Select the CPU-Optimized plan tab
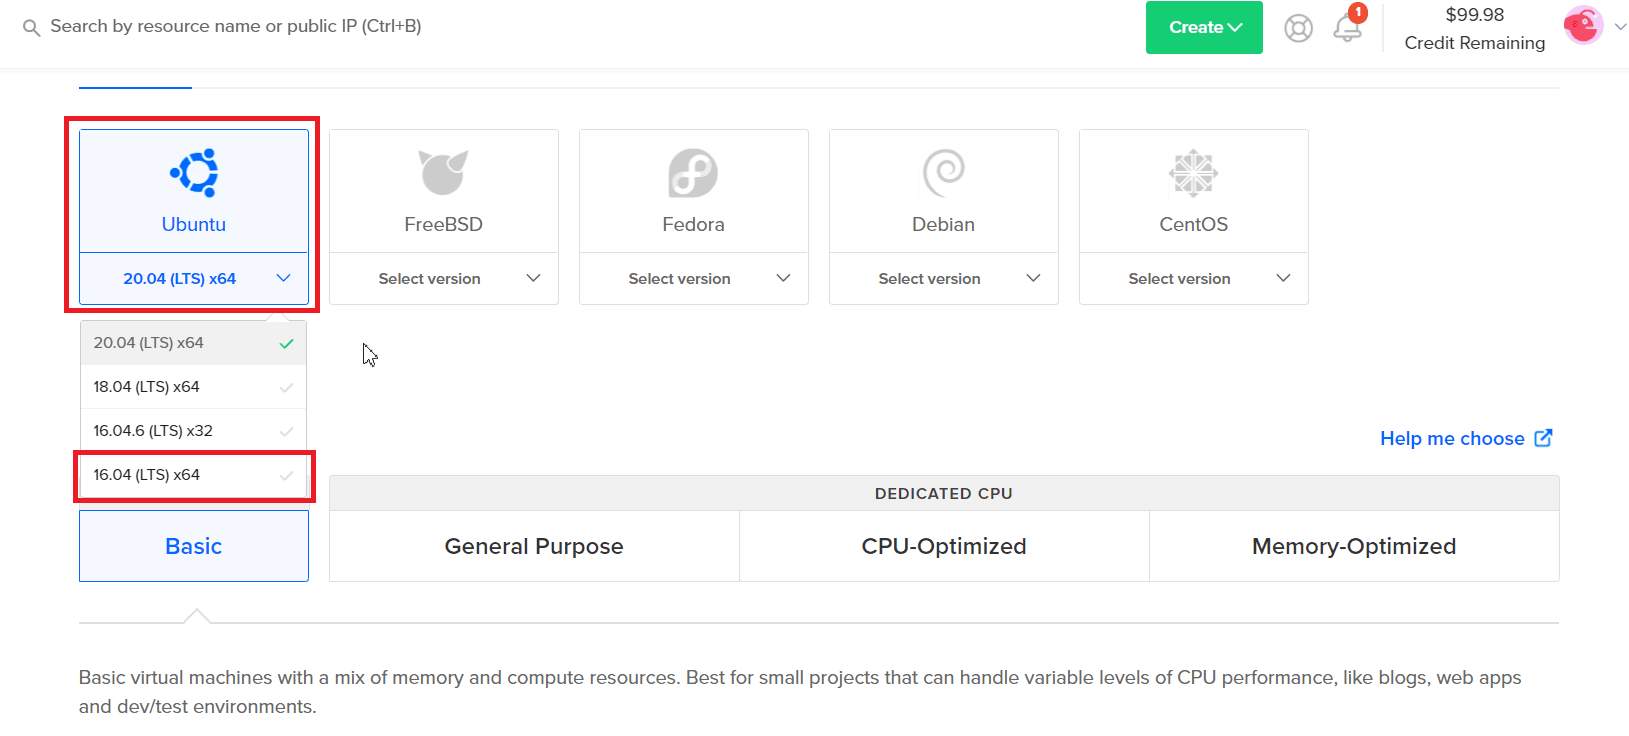This screenshot has height=736, width=1629. coord(944,546)
